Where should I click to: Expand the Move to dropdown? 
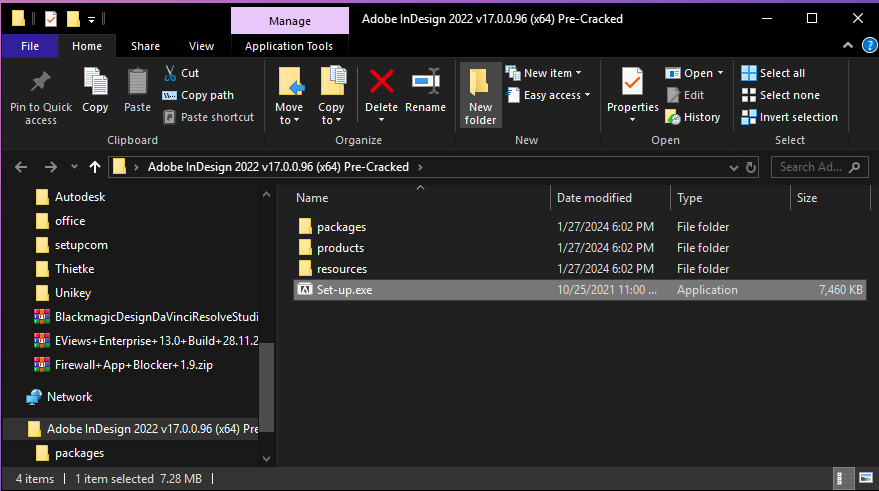(x=289, y=120)
